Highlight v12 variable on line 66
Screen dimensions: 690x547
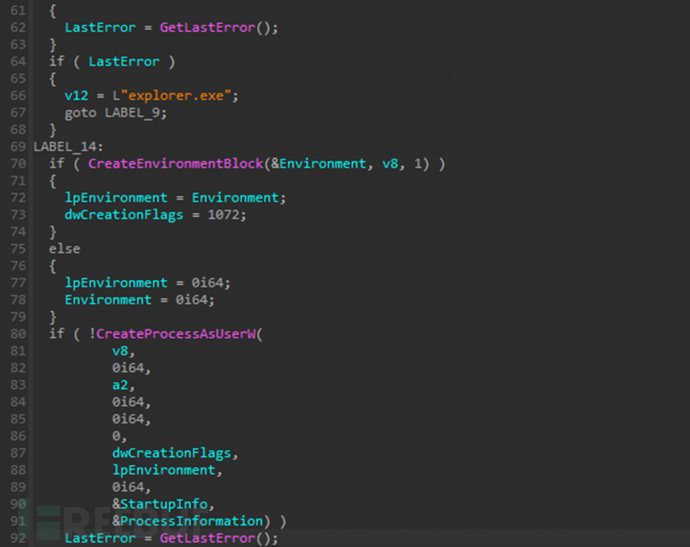tap(76, 95)
